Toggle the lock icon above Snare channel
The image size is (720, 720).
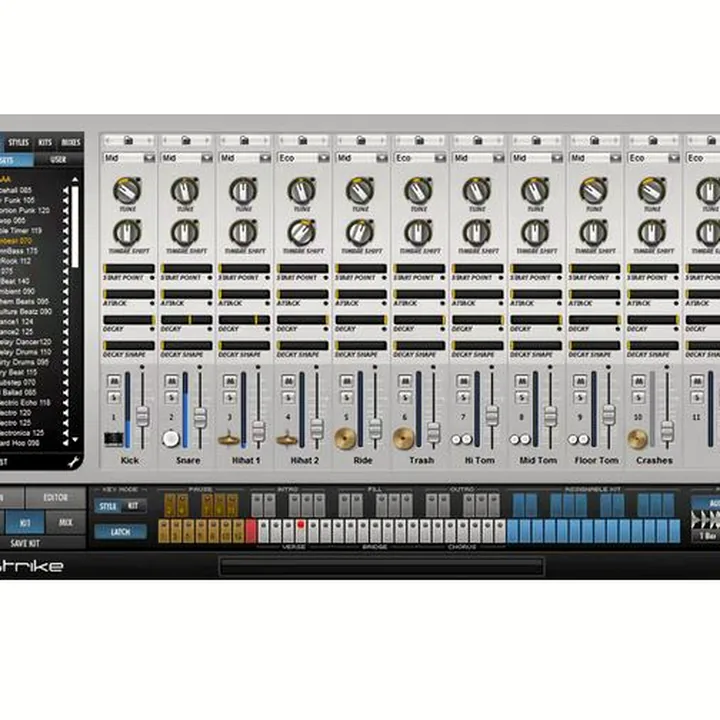186,141
